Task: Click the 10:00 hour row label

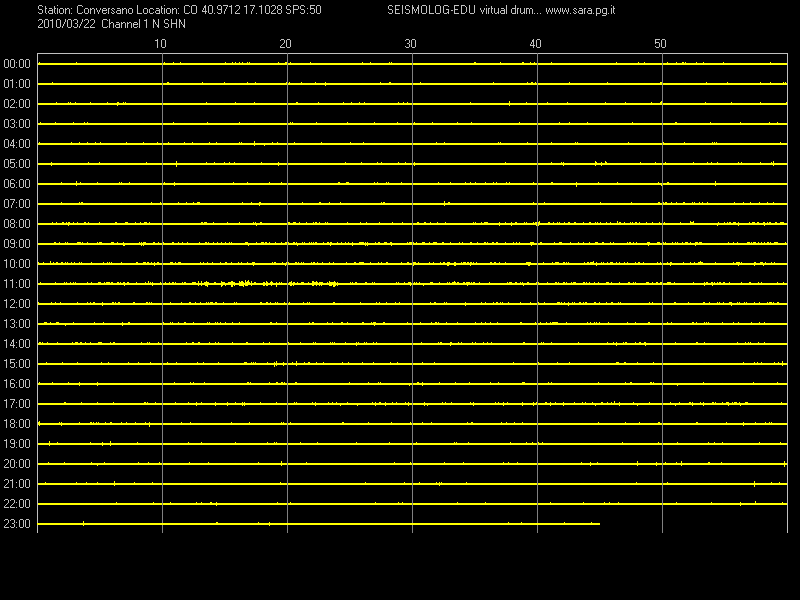Action: coord(17,264)
